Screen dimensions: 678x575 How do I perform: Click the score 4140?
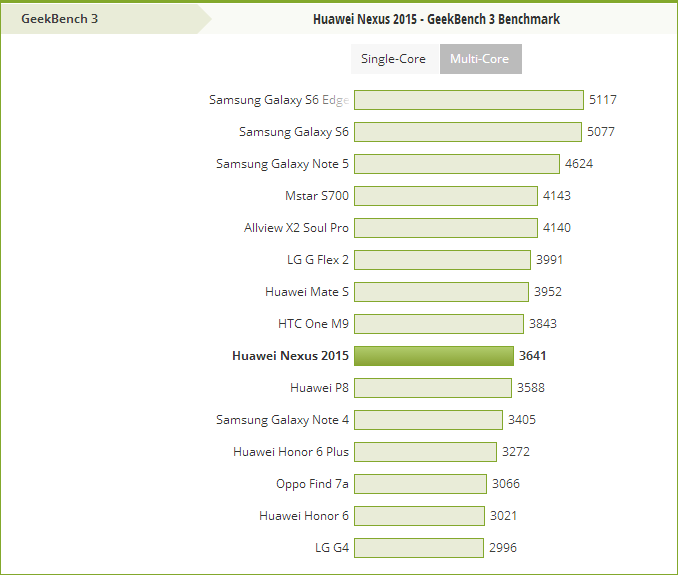tap(557, 228)
